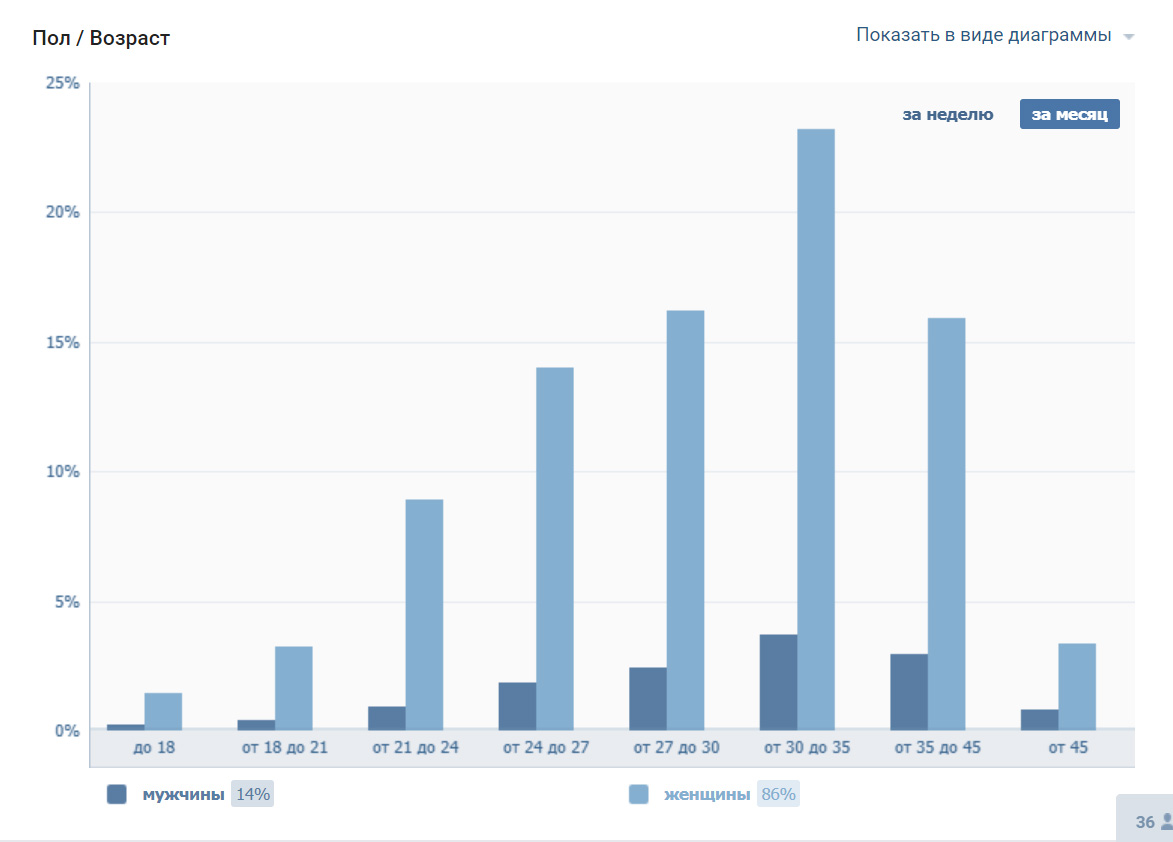Click the 86% badge next to женщины
This screenshot has height=842, width=1173.
778,794
